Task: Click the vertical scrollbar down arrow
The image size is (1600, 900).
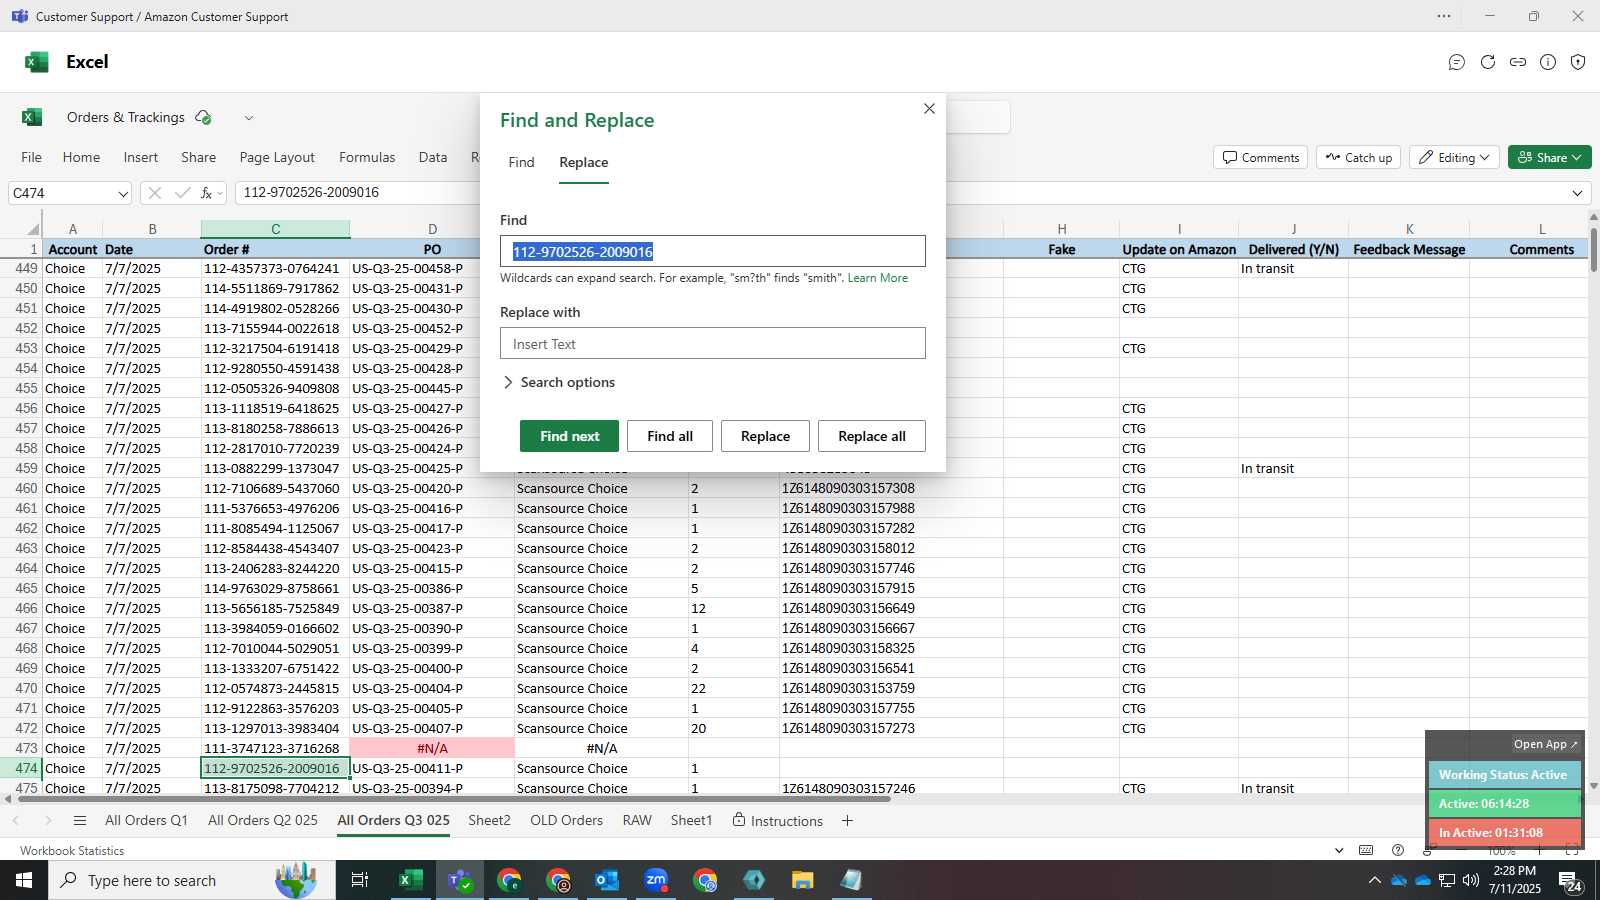Action: click(x=1593, y=786)
